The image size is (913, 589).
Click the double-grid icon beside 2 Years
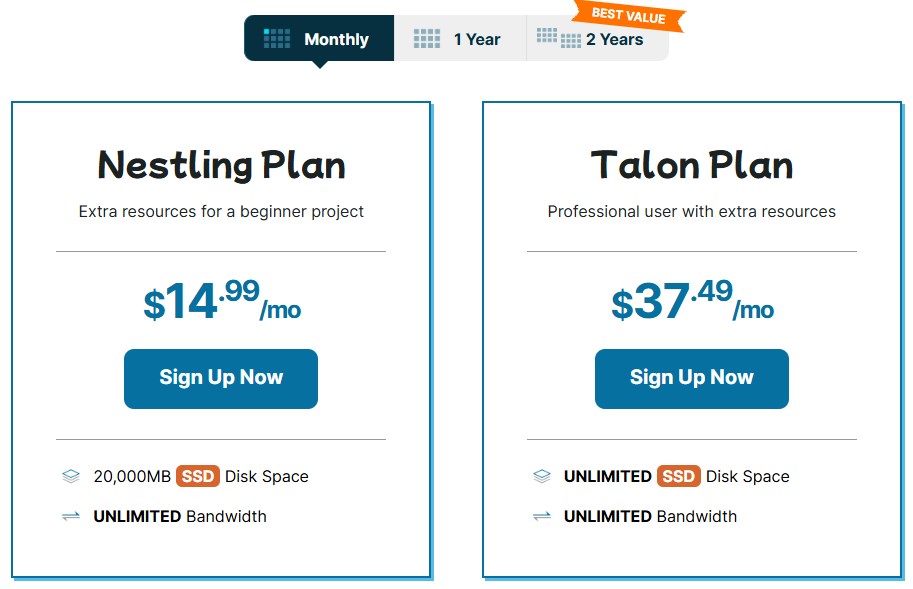tap(559, 38)
